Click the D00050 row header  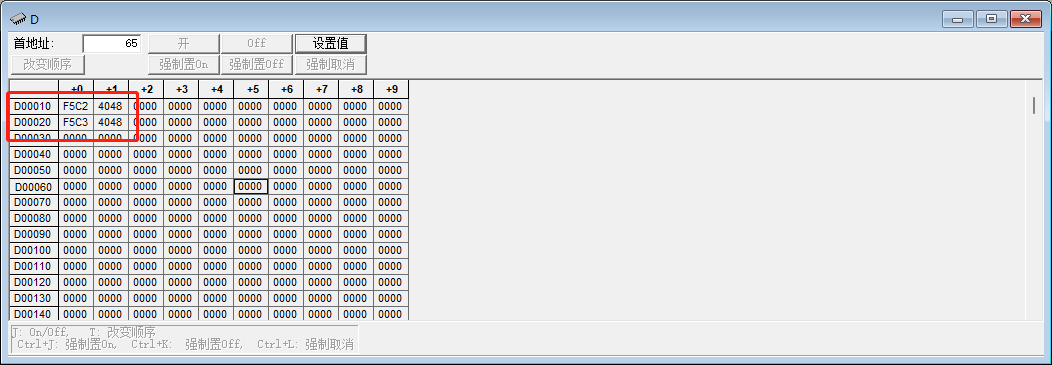coord(34,170)
